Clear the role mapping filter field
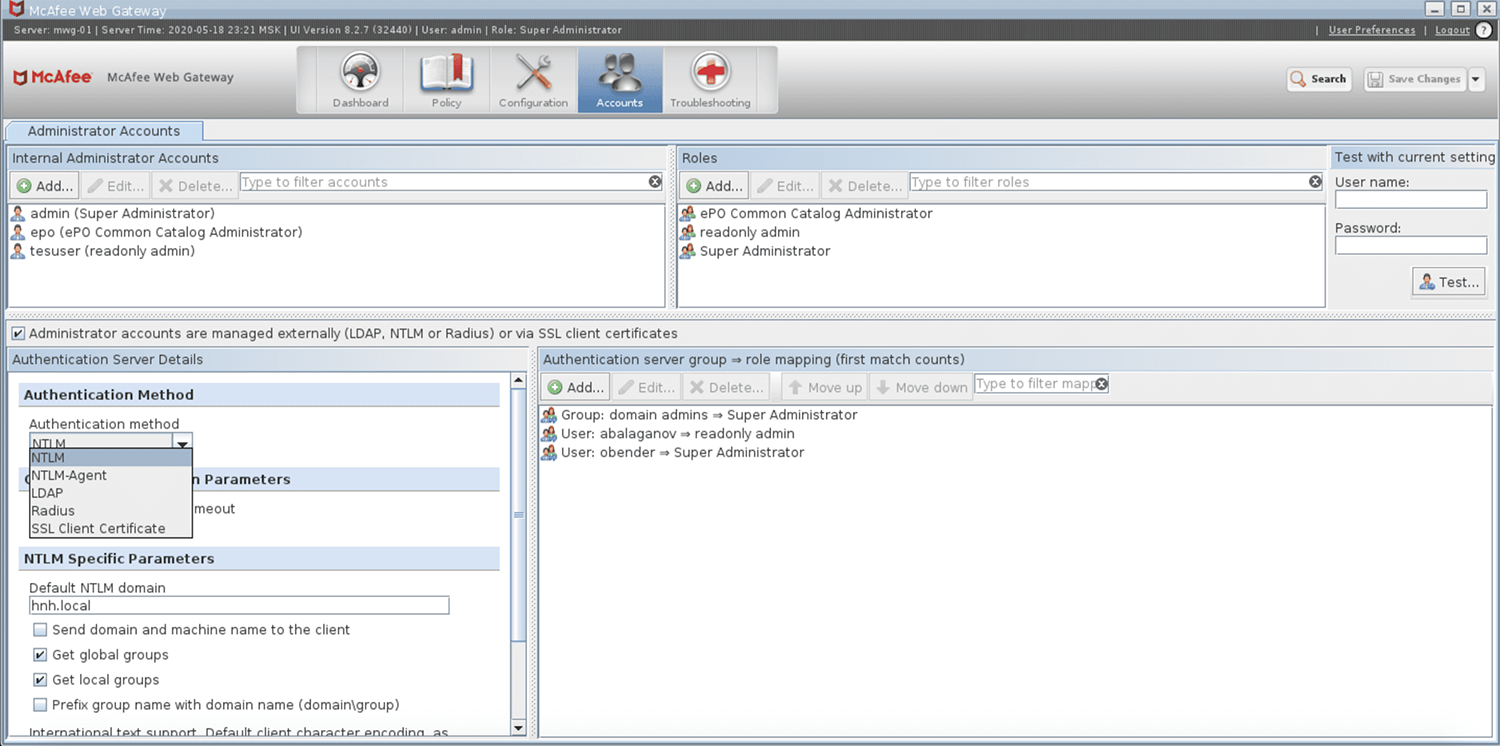This screenshot has height=746, width=1500. tap(1101, 384)
